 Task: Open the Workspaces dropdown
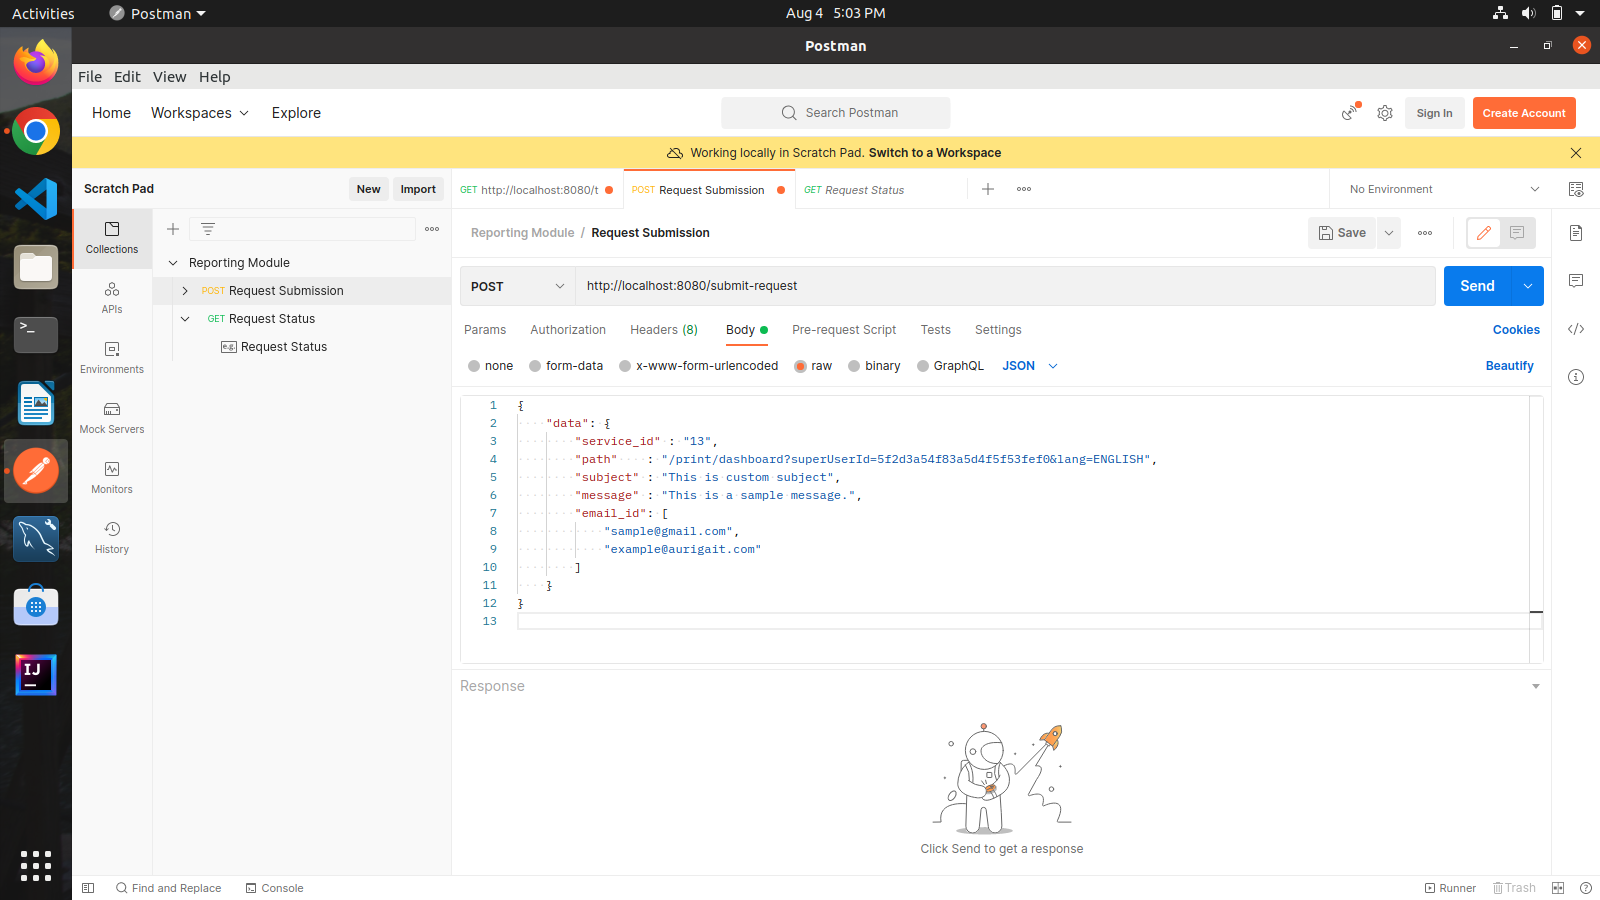click(200, 113)
